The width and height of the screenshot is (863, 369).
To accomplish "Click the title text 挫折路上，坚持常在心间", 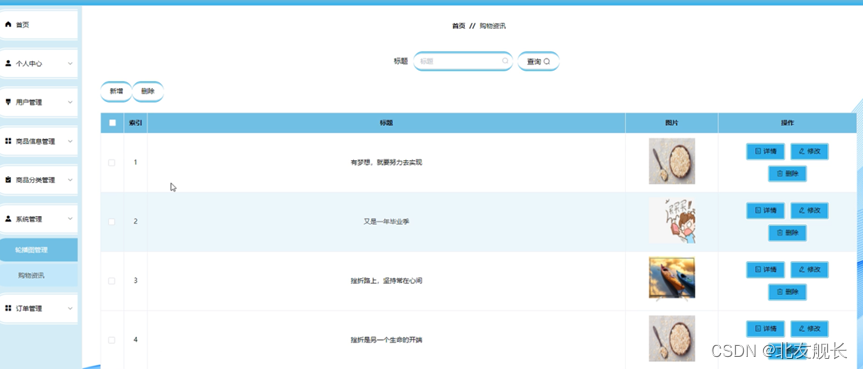I will (386, 281).
